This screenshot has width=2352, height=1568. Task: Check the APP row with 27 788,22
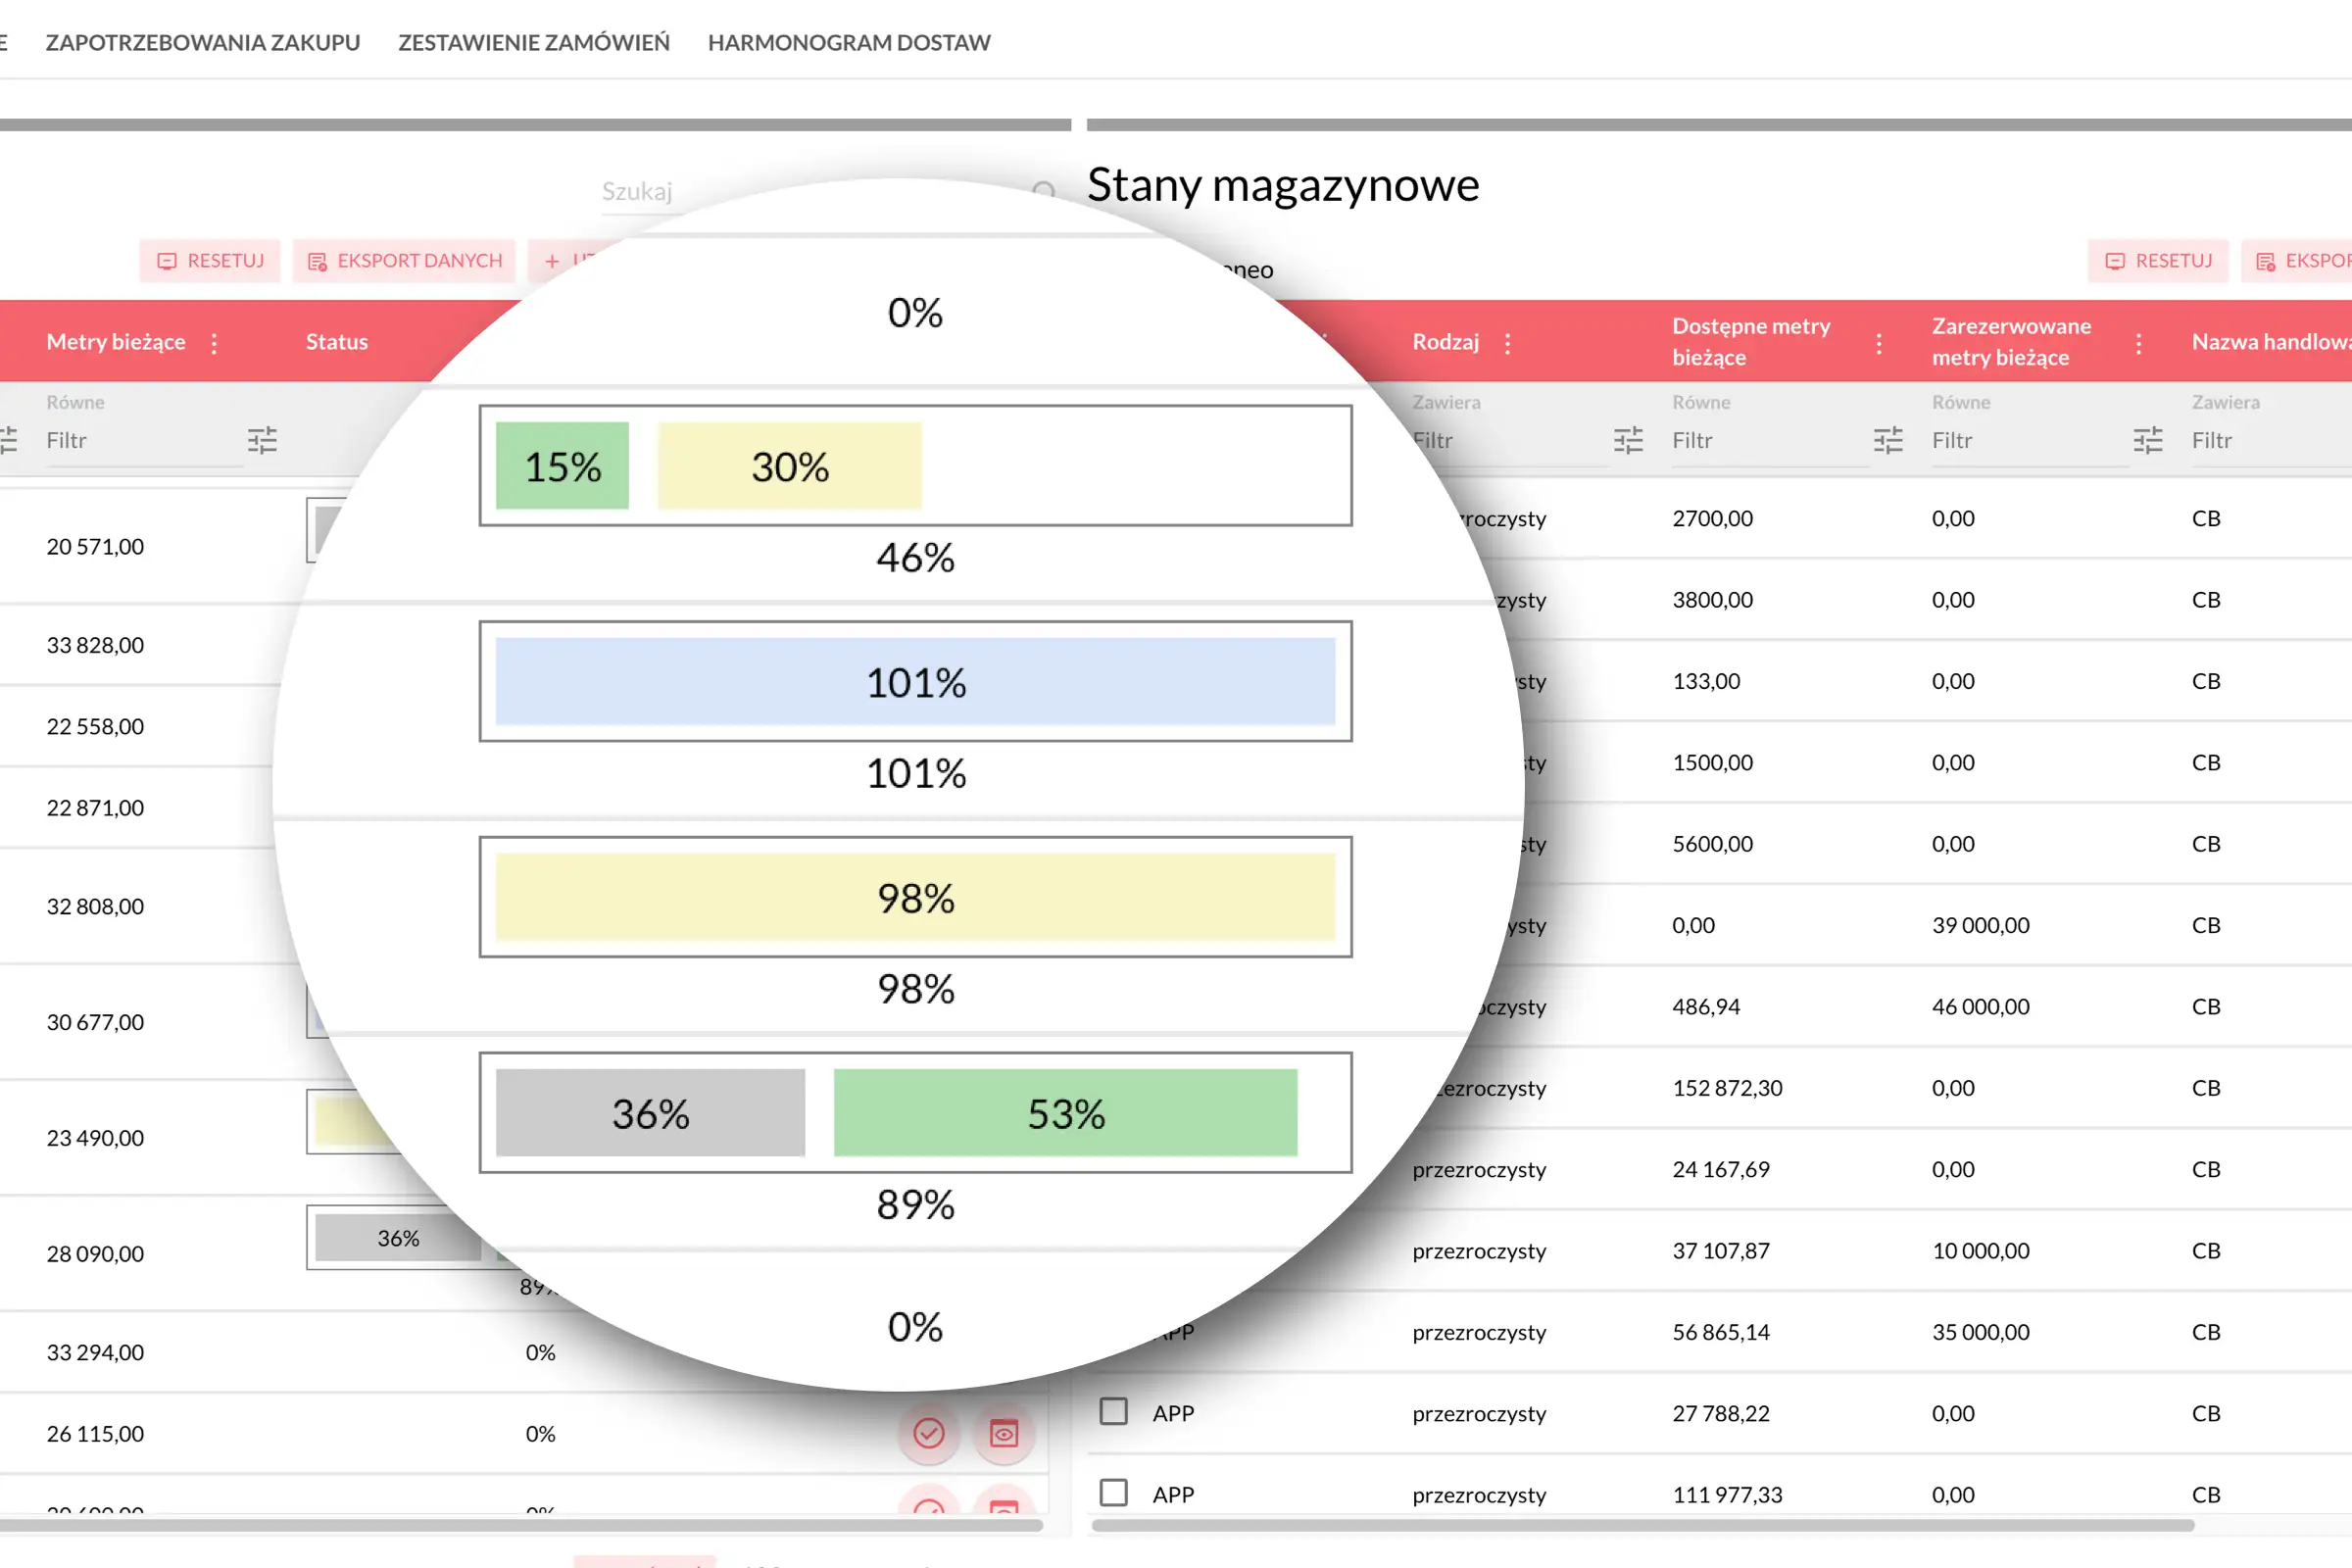[1113, 1411]
